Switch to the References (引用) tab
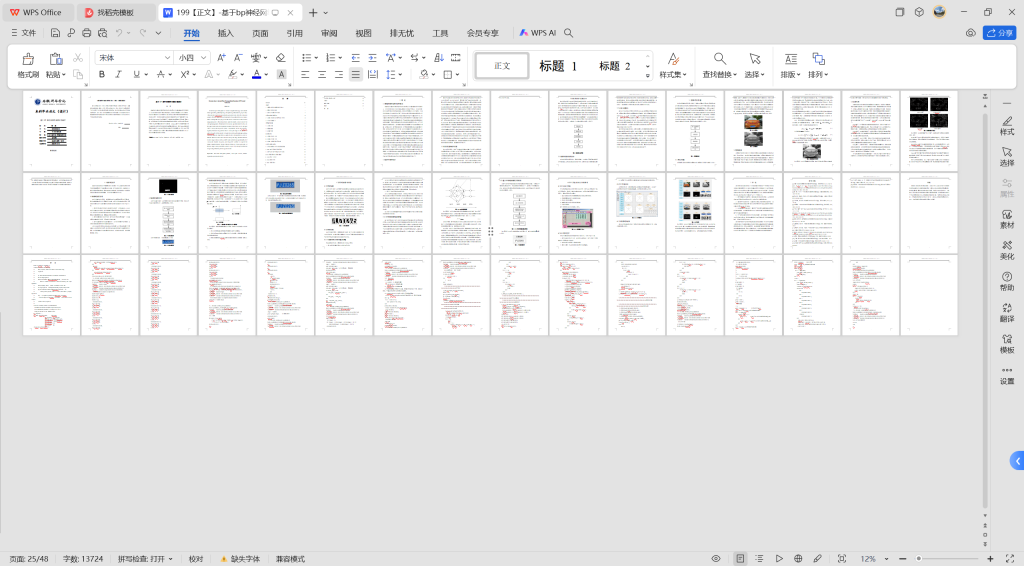Image resolution: width=1024 pixels, height=566 pixels. (x=295, y=33)
